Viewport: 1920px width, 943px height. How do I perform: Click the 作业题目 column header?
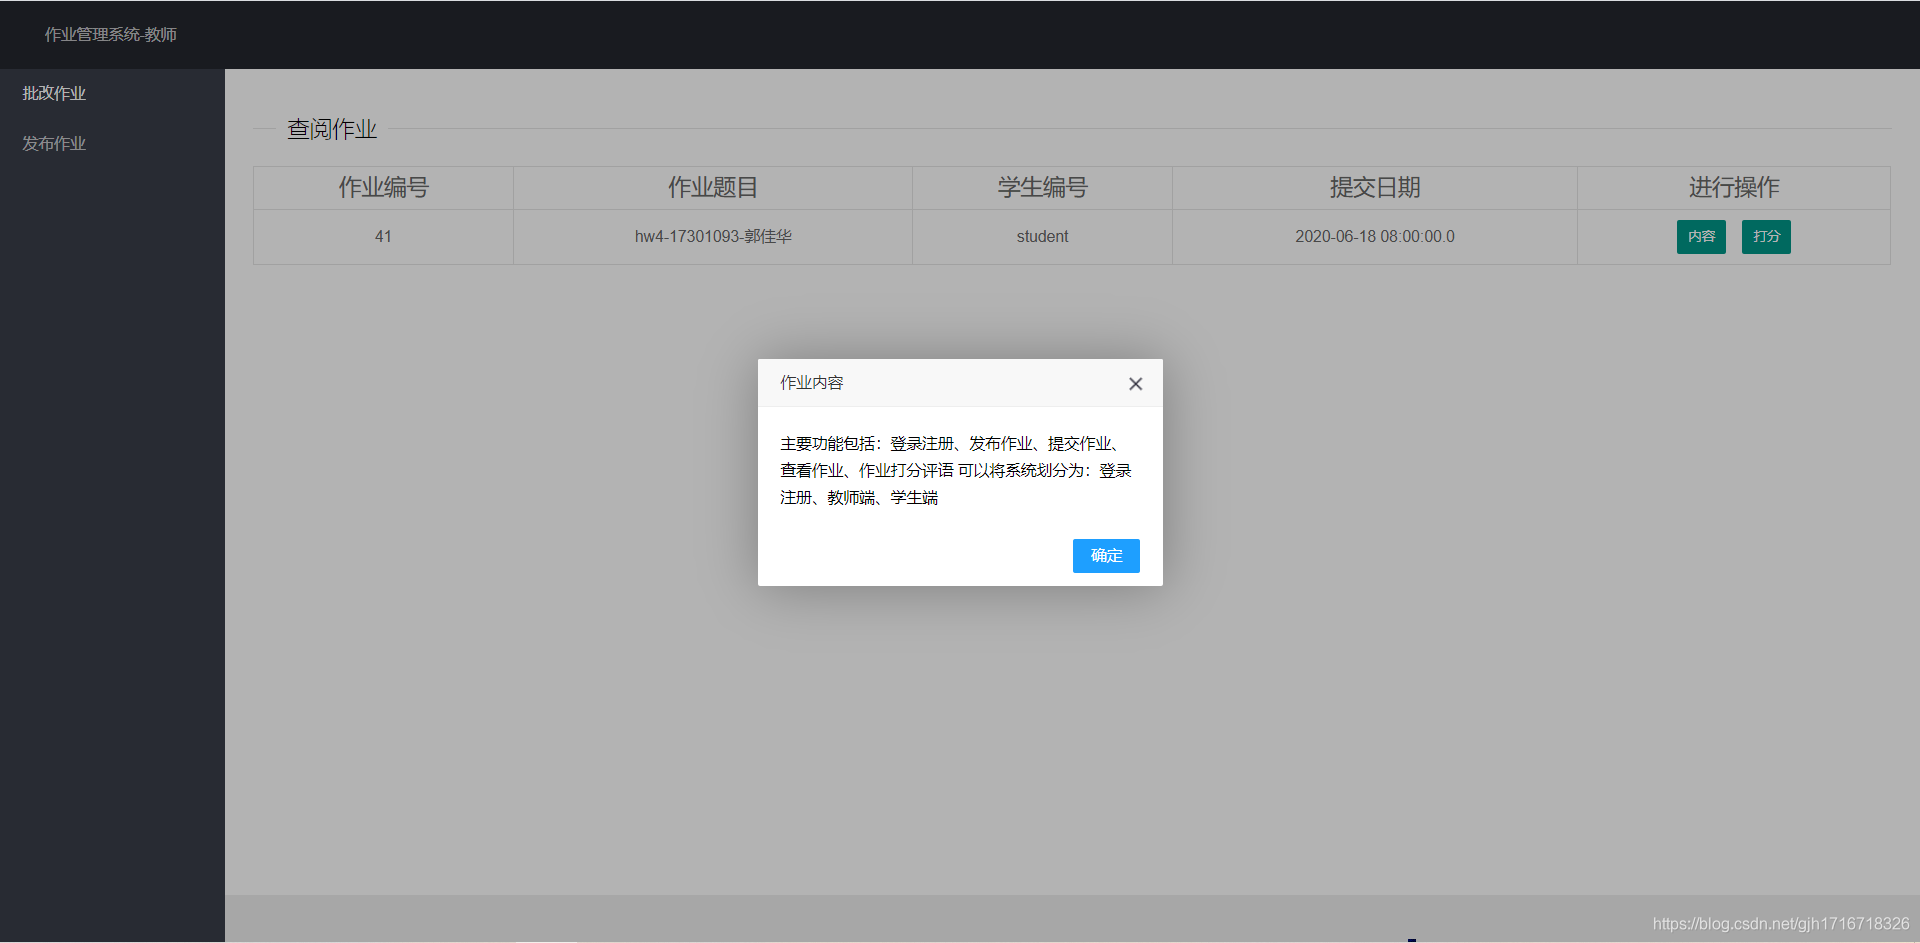tap(712, 187)
